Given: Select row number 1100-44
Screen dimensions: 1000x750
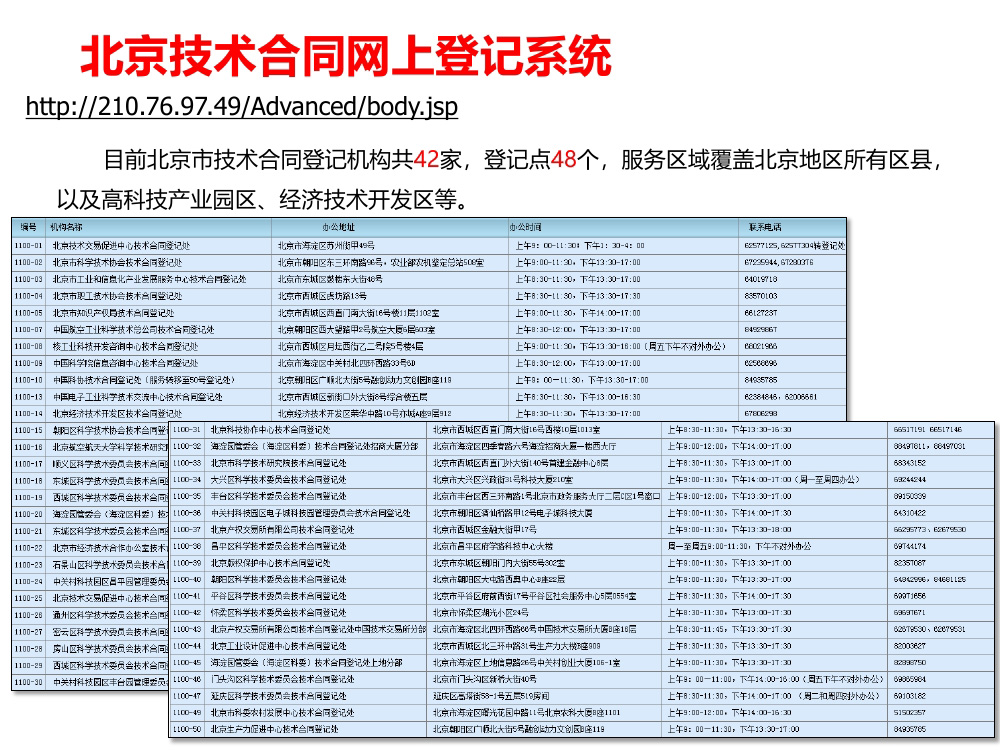Looking at the screenshot, I should click(x=187, y=646).
